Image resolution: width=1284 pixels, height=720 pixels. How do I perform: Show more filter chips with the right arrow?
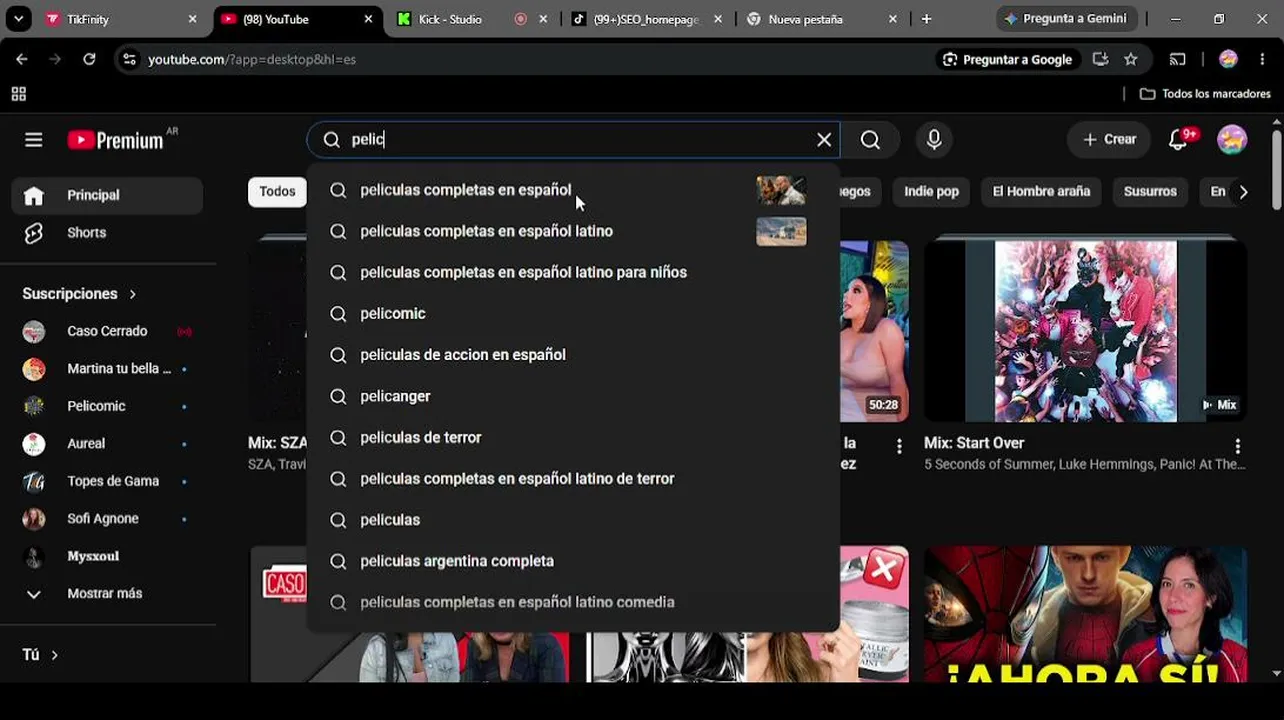click(1243, 192)
